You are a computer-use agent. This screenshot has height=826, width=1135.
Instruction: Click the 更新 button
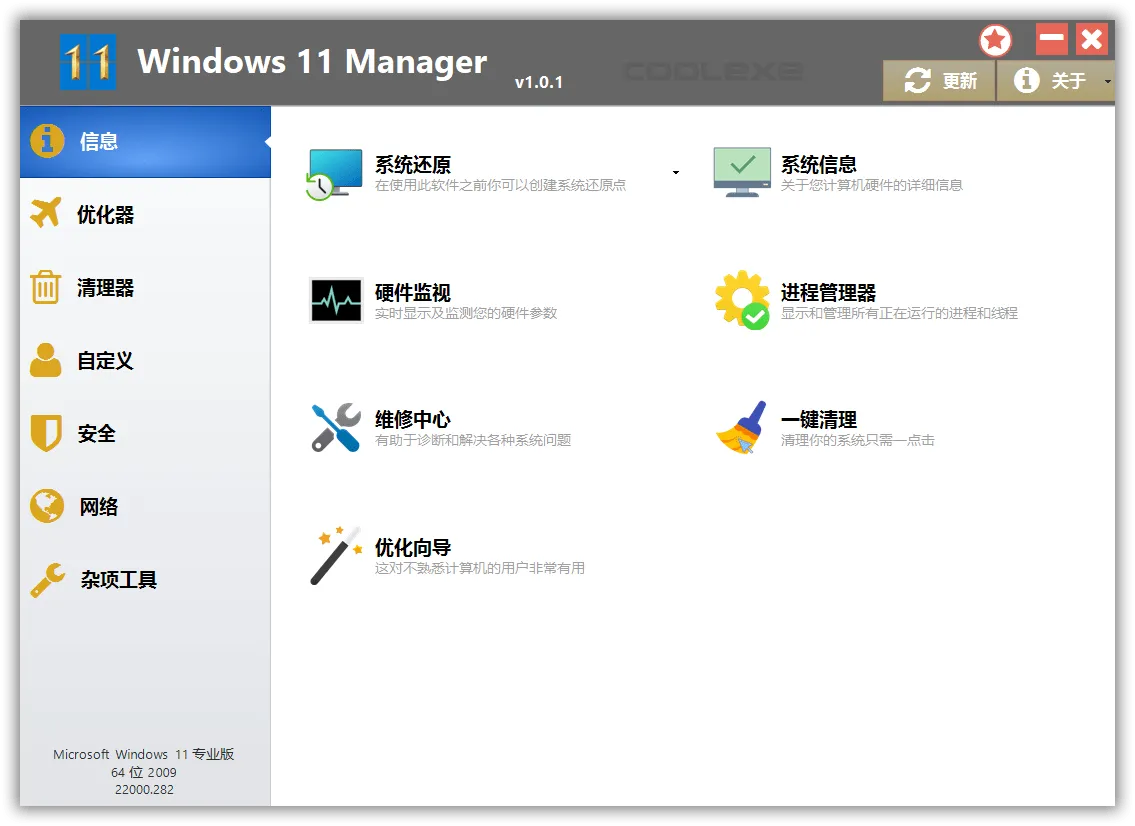pyautogui.click(x=940, y=81)
